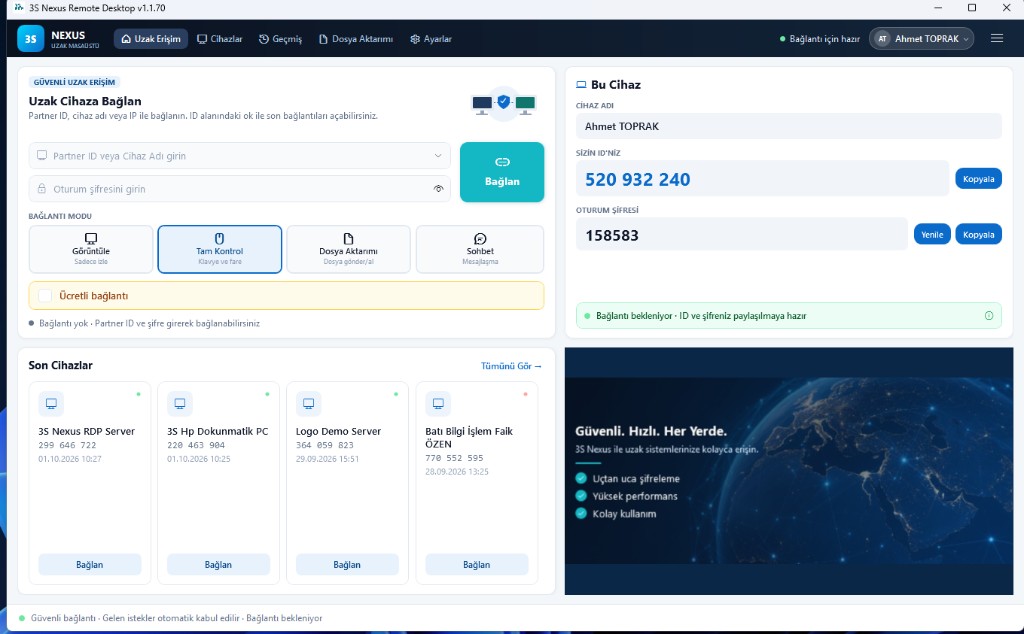Click the secure connection shield illustration

tap(503, 103)
